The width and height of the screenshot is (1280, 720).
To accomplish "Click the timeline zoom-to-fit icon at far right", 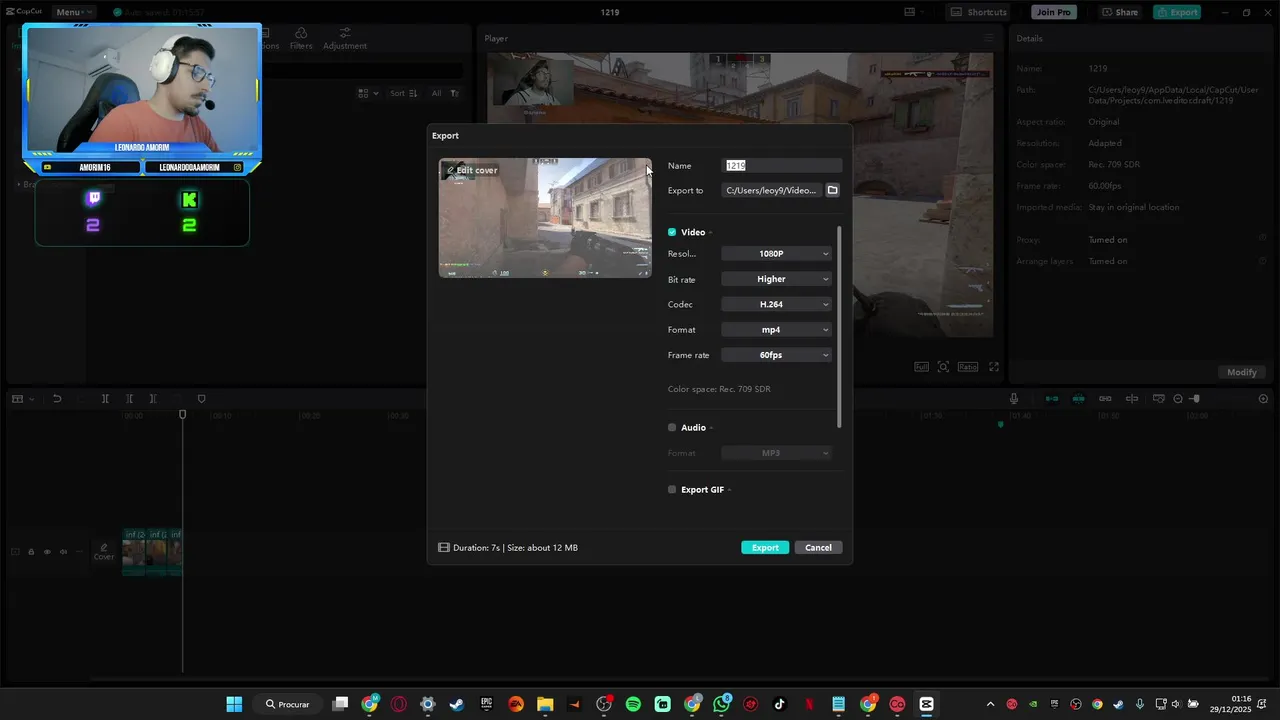I will coord(1263,399).
